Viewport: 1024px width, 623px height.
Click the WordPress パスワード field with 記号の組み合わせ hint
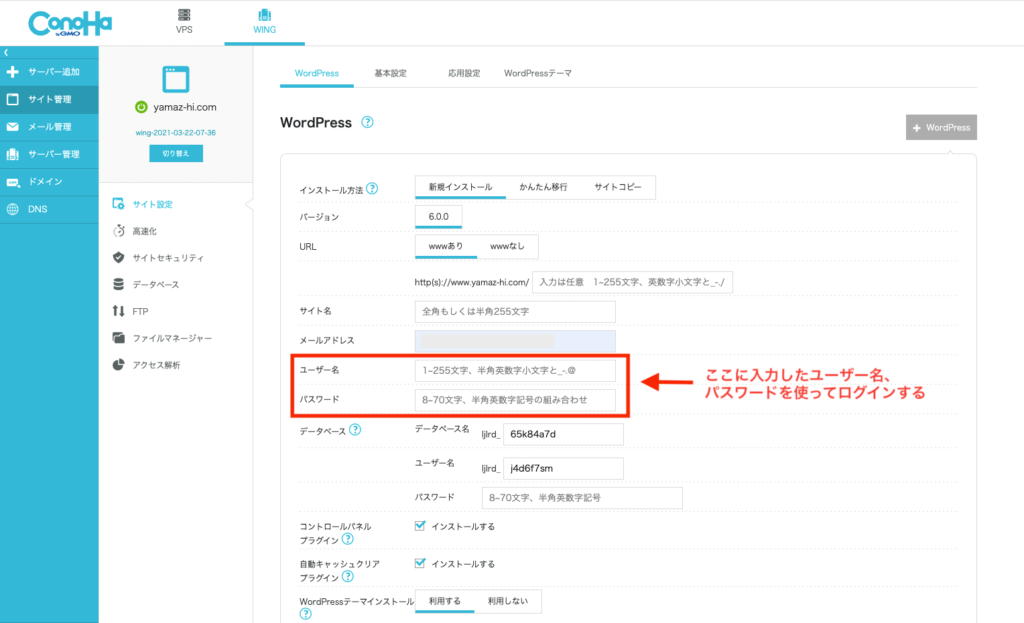[515, 400]
